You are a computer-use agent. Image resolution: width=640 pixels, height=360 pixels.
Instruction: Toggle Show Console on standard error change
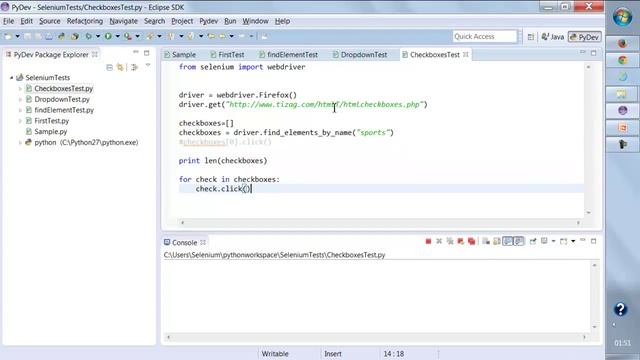(x=518, y=242)
